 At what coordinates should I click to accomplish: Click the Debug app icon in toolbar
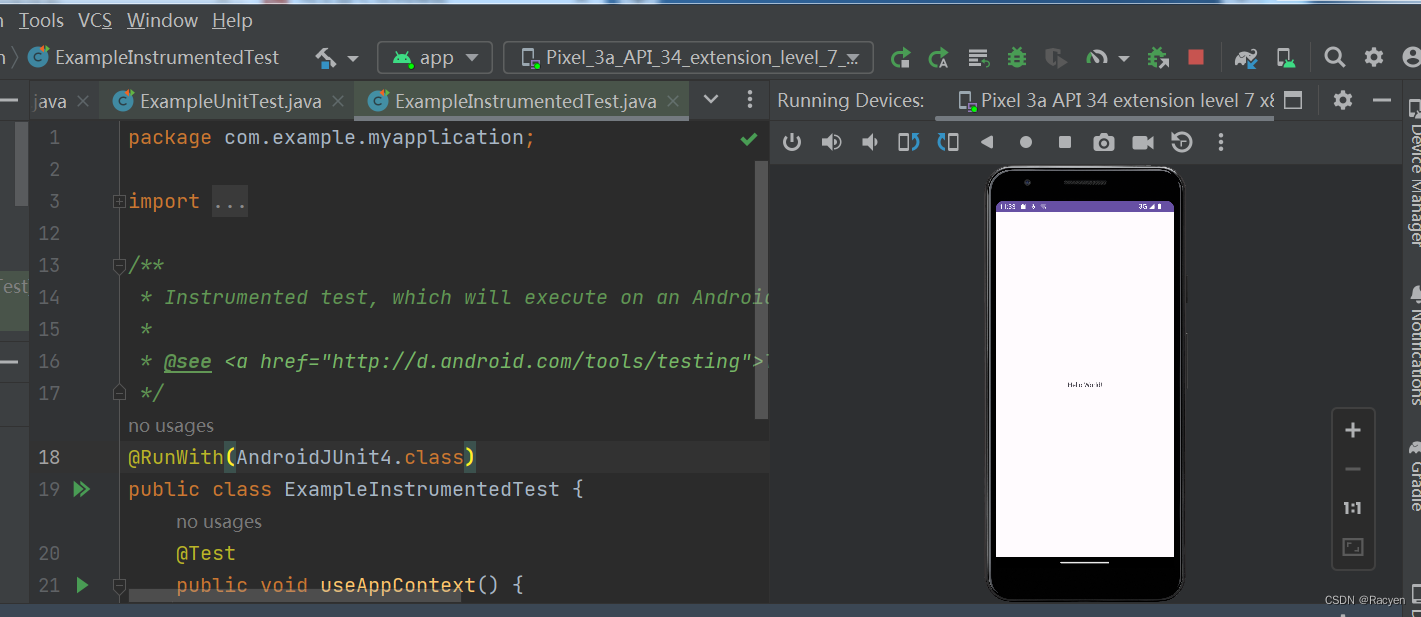click(x=1016, y=57)
